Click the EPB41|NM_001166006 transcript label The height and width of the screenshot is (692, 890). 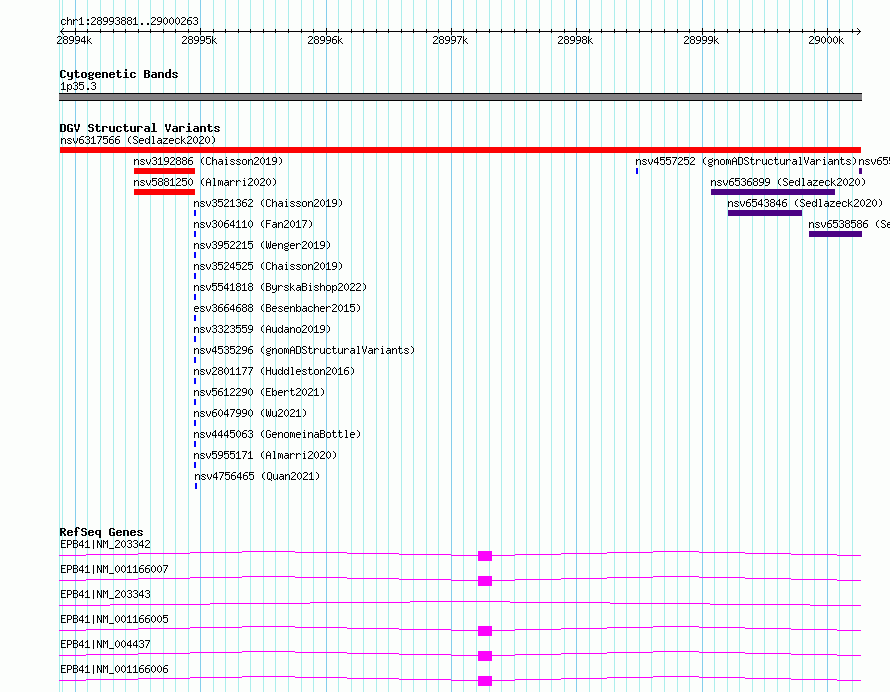tap(114, 669)
